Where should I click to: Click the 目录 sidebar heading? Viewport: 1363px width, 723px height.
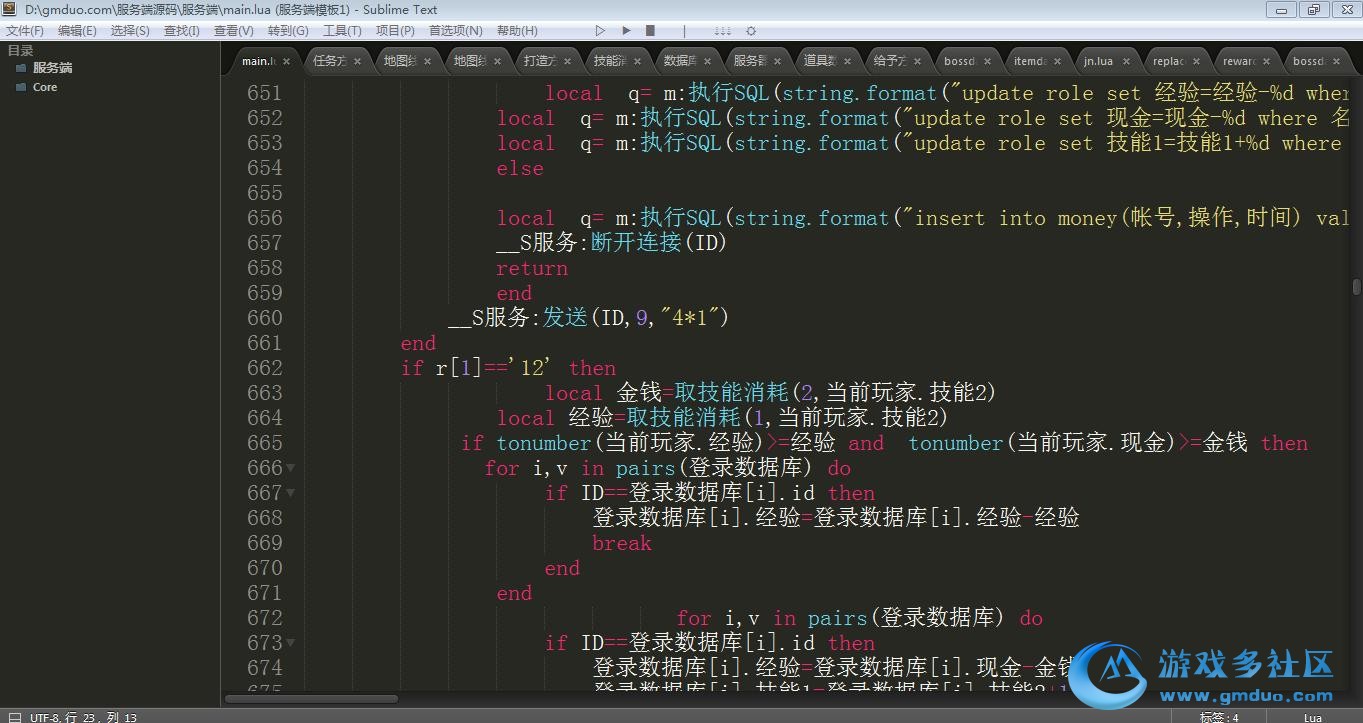pyautogui.click(x=20, y=50)
